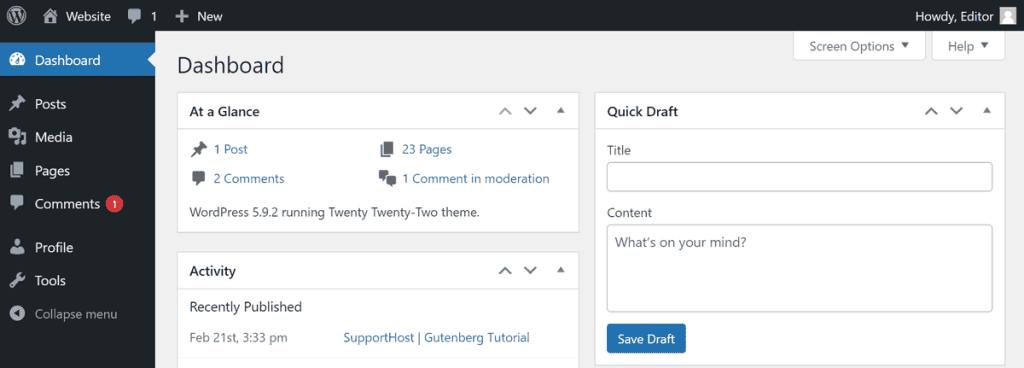Click the Pages icon in sidebar
This screenshot has height=368, width=1024.
pyautogui.click(x=18, y=170)
